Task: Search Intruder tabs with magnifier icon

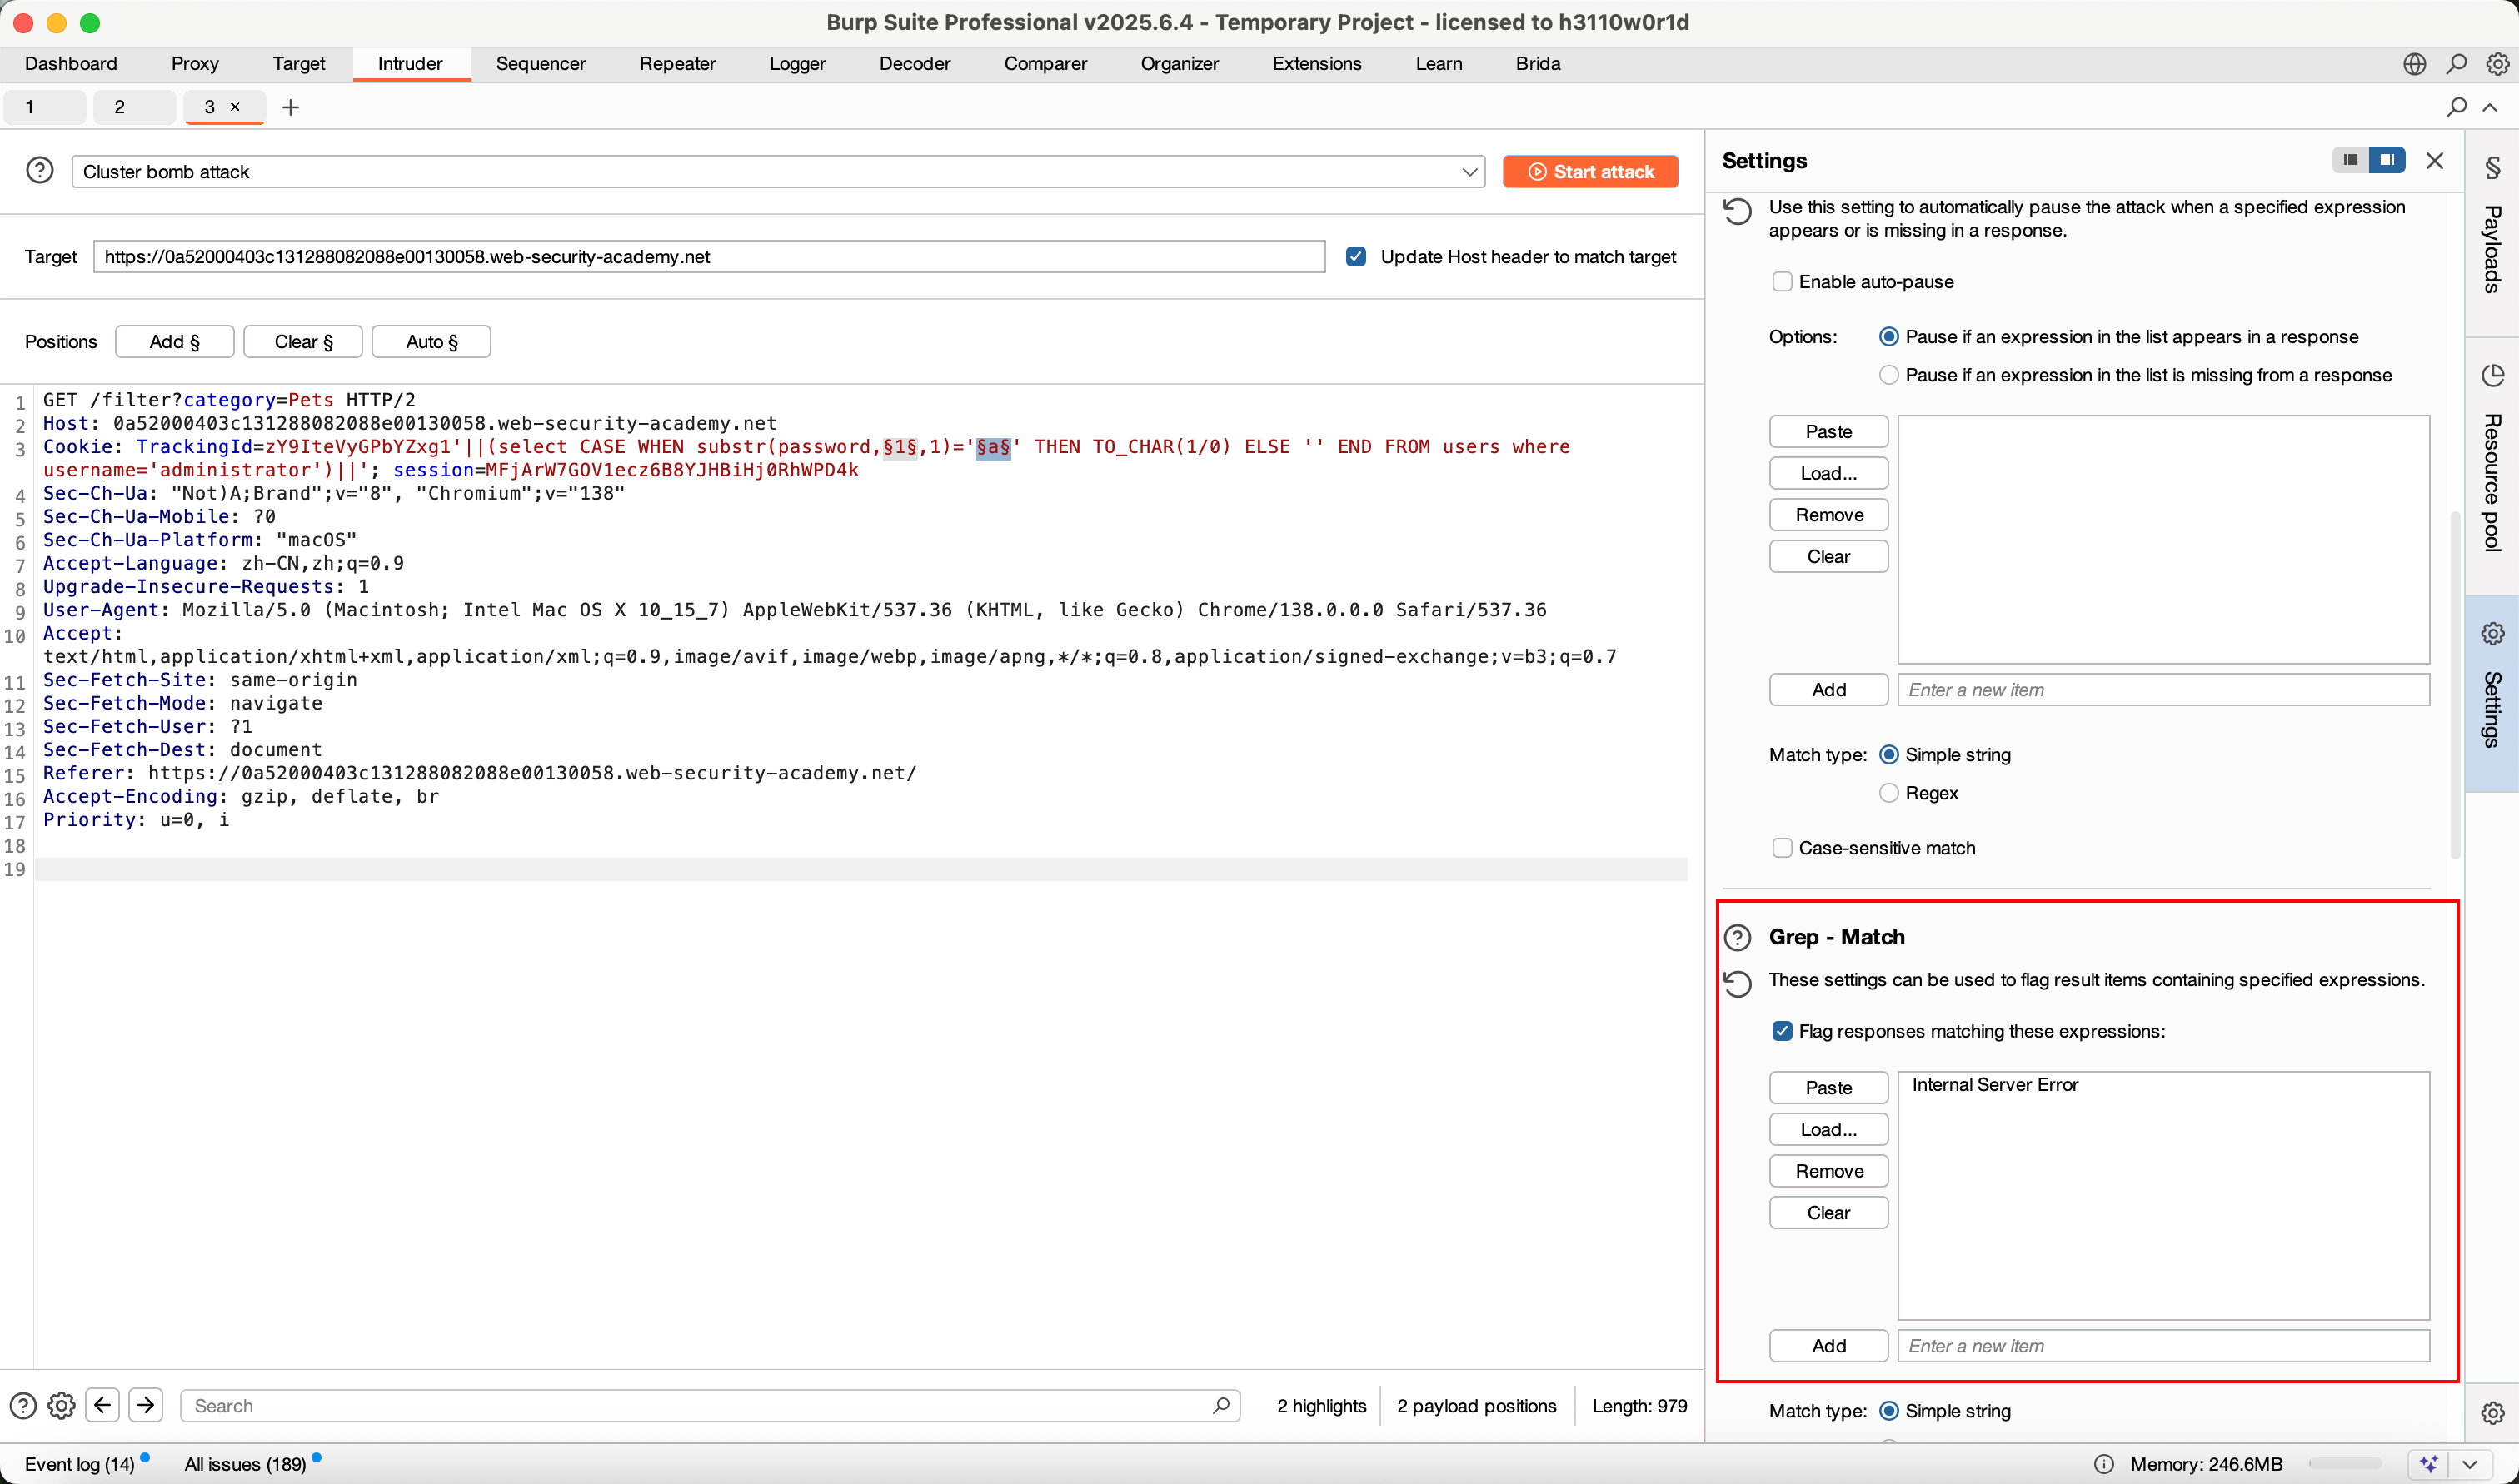Action: tap(2456, 107)
